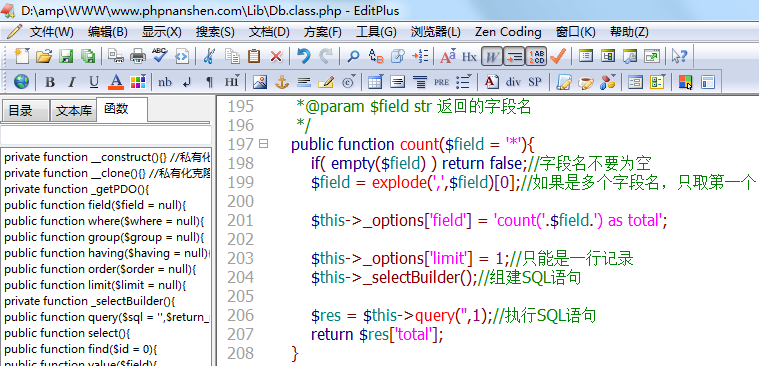This screenshot has width=759, height=366.
Task: Switch to the 文本库 tab
Action: click(x=74, y=111)
